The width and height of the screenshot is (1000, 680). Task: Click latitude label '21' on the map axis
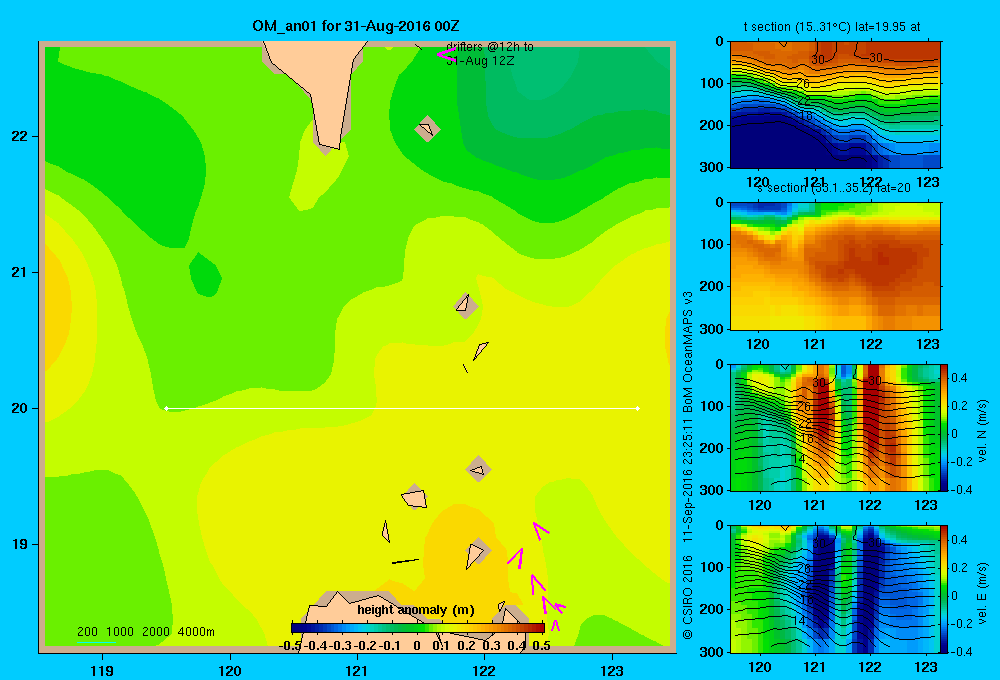click(20, 272)
